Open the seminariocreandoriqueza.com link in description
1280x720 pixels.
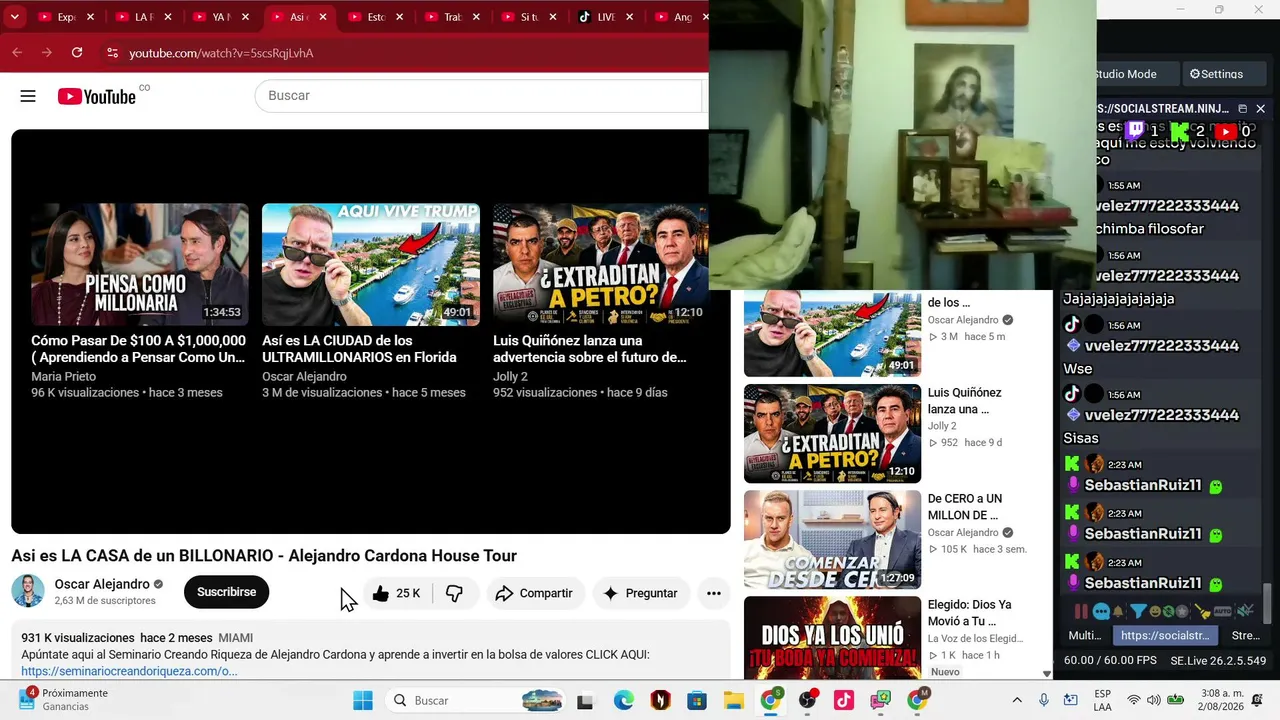coord(129,671)
